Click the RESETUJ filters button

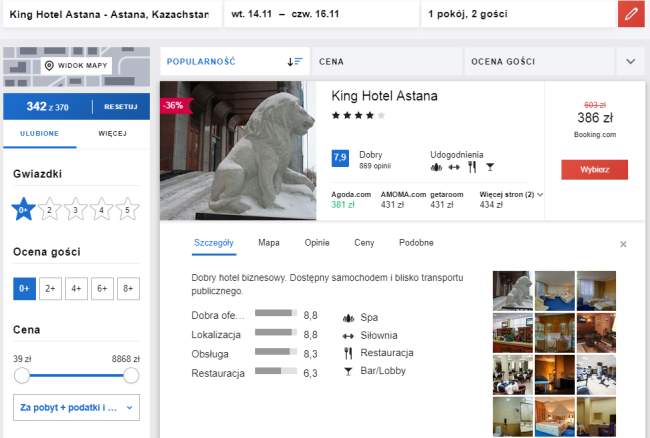point(121,107)
